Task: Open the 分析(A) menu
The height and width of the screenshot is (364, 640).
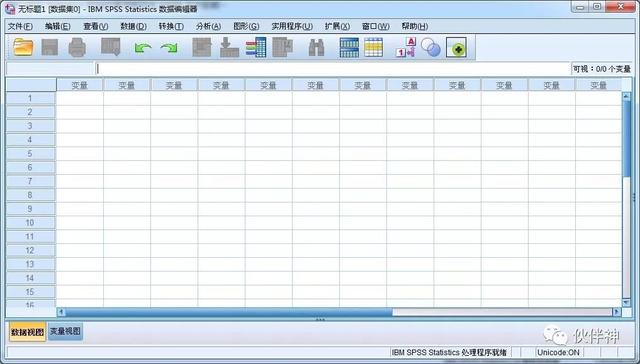Action: 209,26
